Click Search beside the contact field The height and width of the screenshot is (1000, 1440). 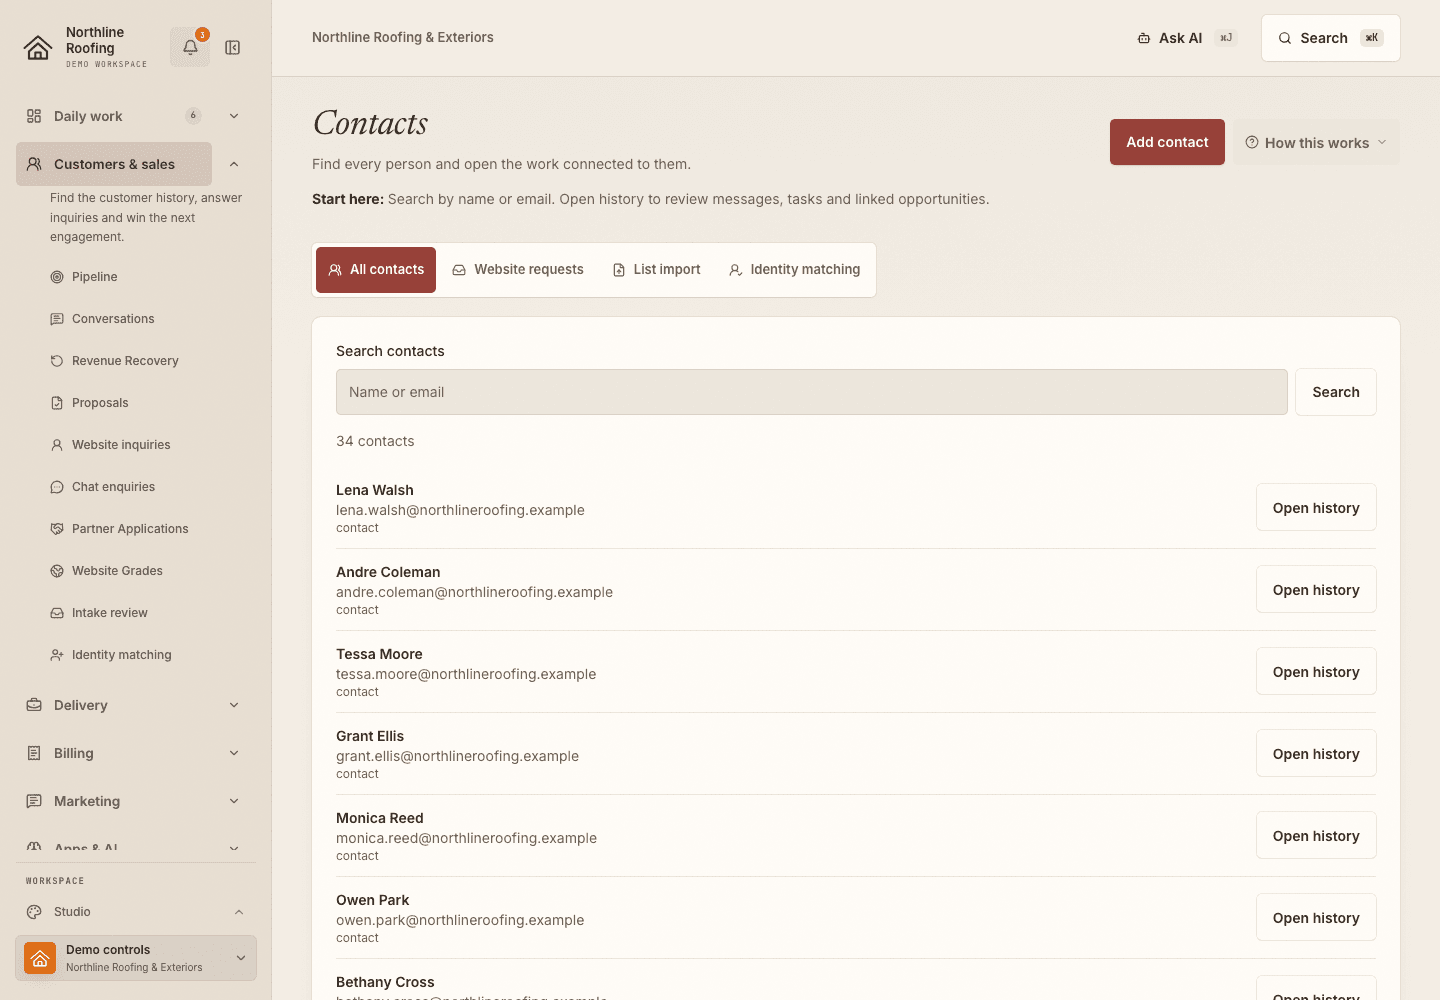point(1336,392)
